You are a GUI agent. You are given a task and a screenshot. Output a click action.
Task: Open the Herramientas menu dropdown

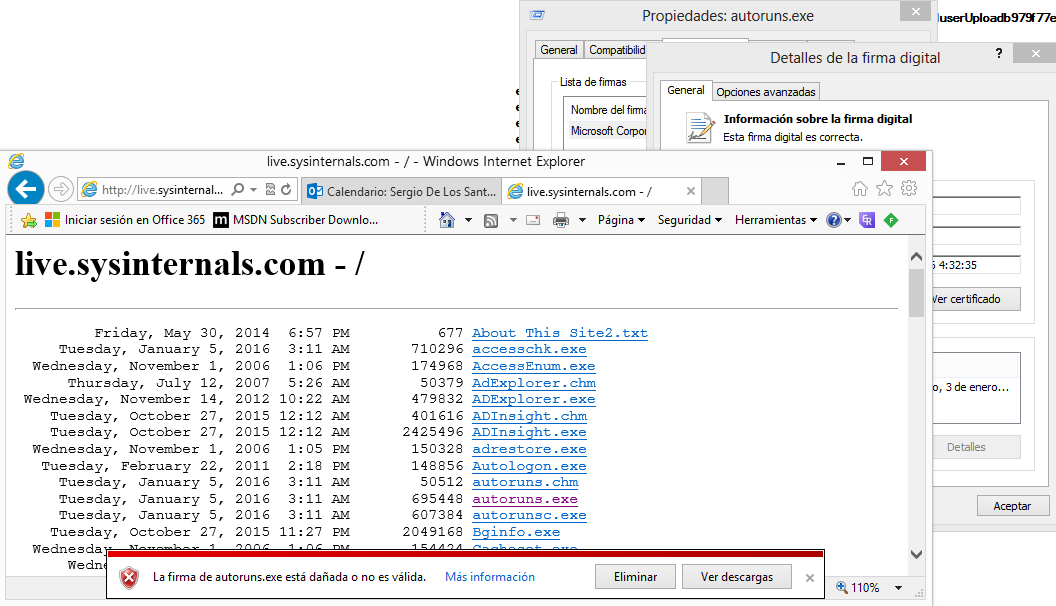pyautogui.click(x=776, y=220)
